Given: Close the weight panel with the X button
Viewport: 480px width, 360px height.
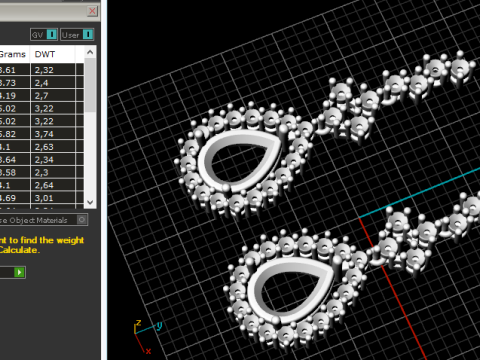Looking at the screenshot, I should tap(92, 11).
